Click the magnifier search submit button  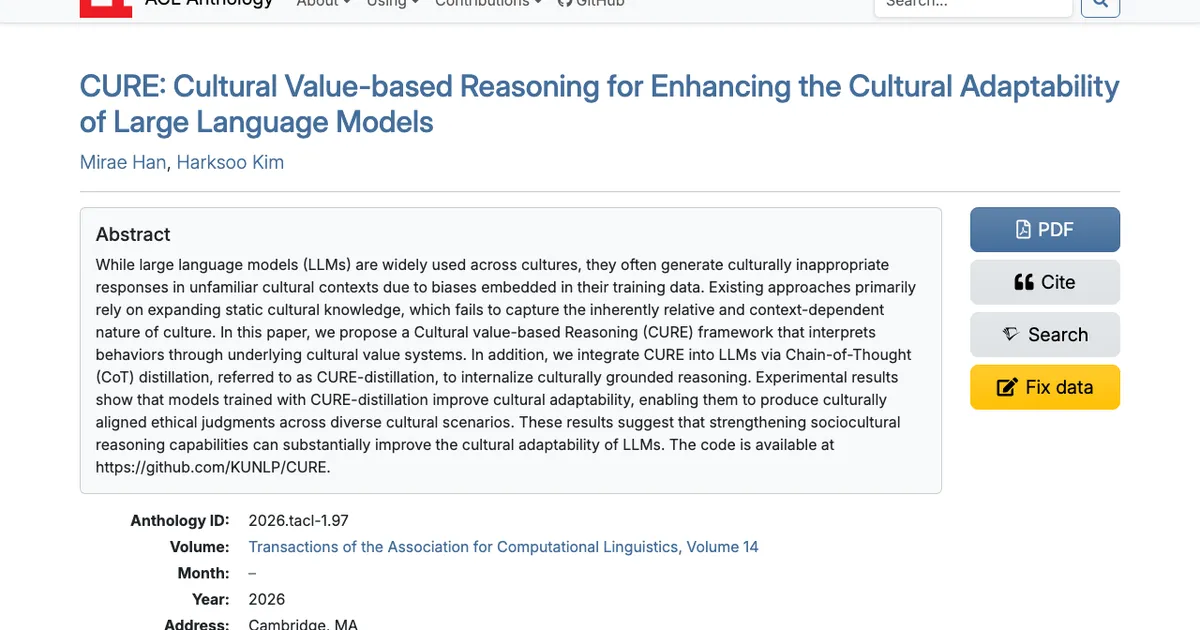(x=1101, y=6)
